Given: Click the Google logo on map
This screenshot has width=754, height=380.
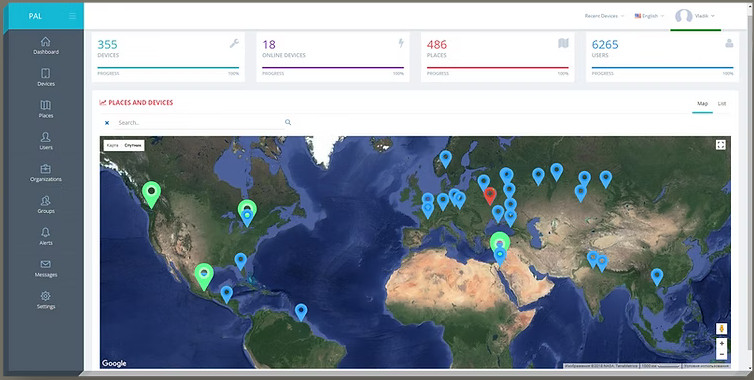Looking at the screenshot, I should click(114, 363).
